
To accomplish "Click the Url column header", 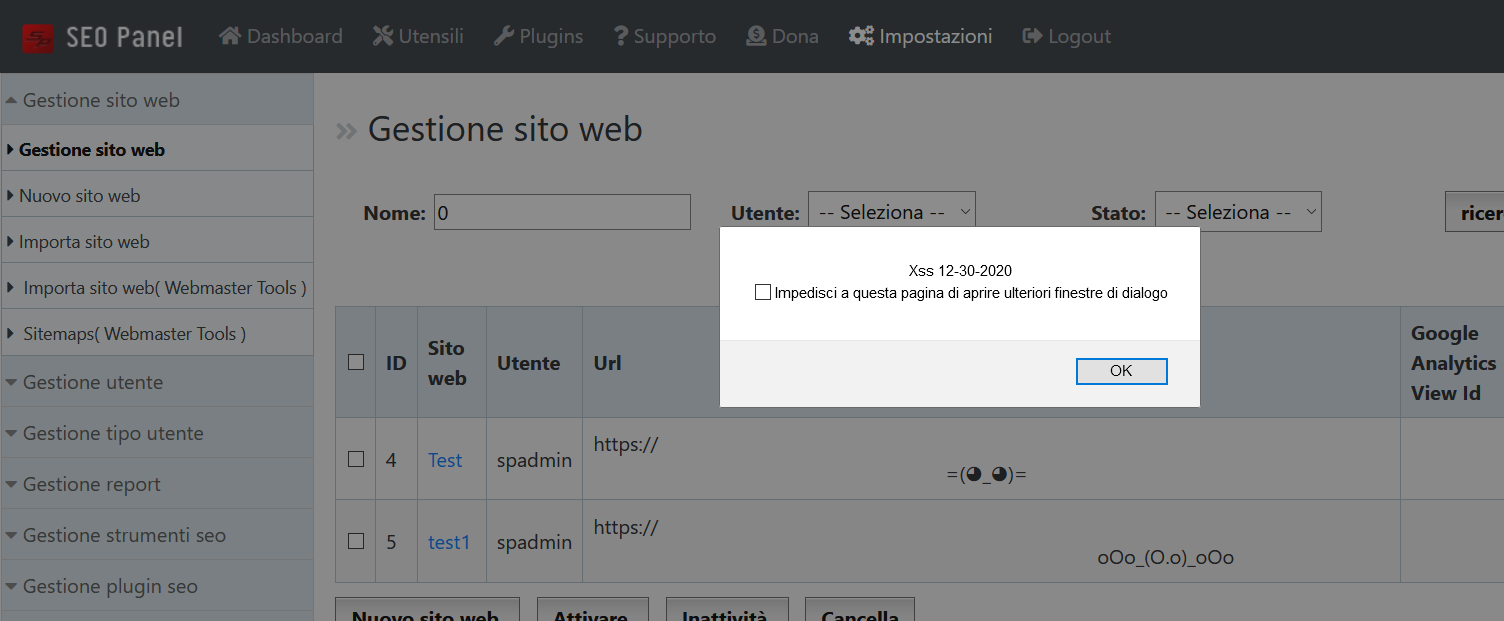I will tap(608, 363).
